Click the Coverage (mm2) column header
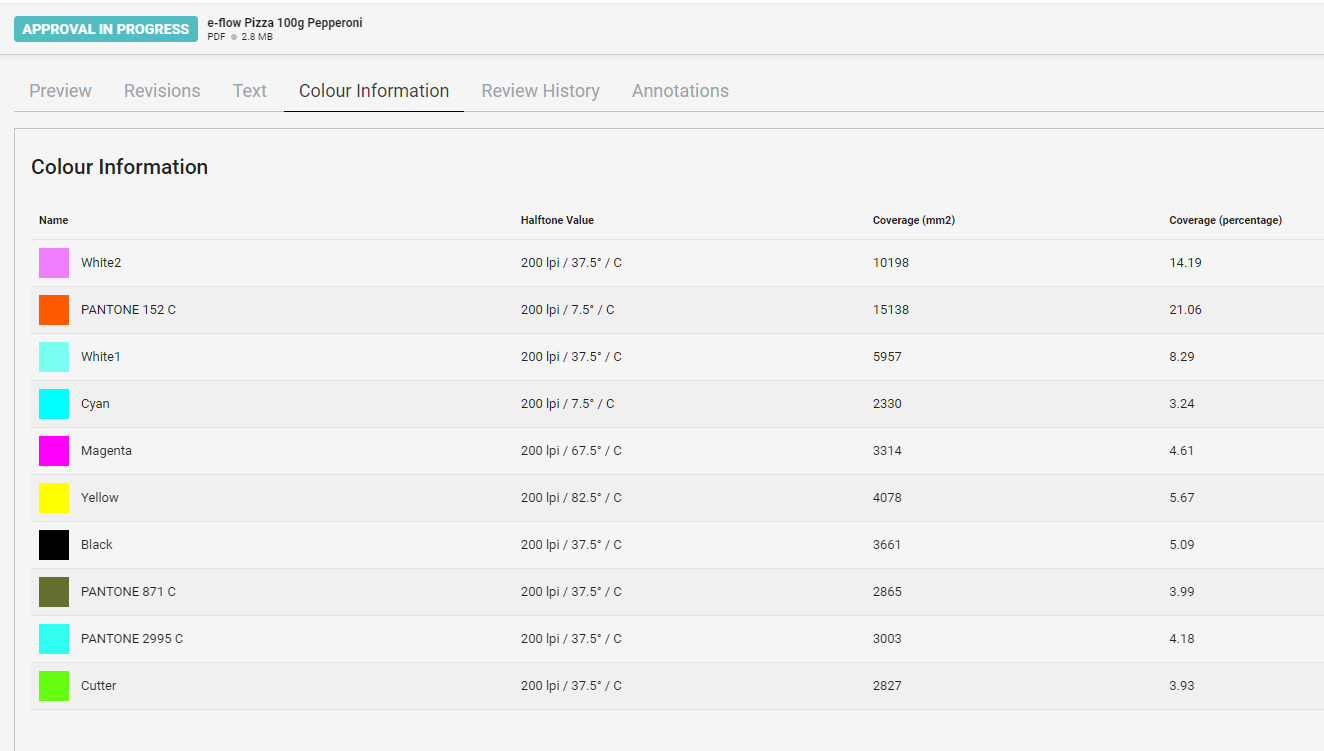Viewport: 1324px width, 751px height. tap(913, 220)
